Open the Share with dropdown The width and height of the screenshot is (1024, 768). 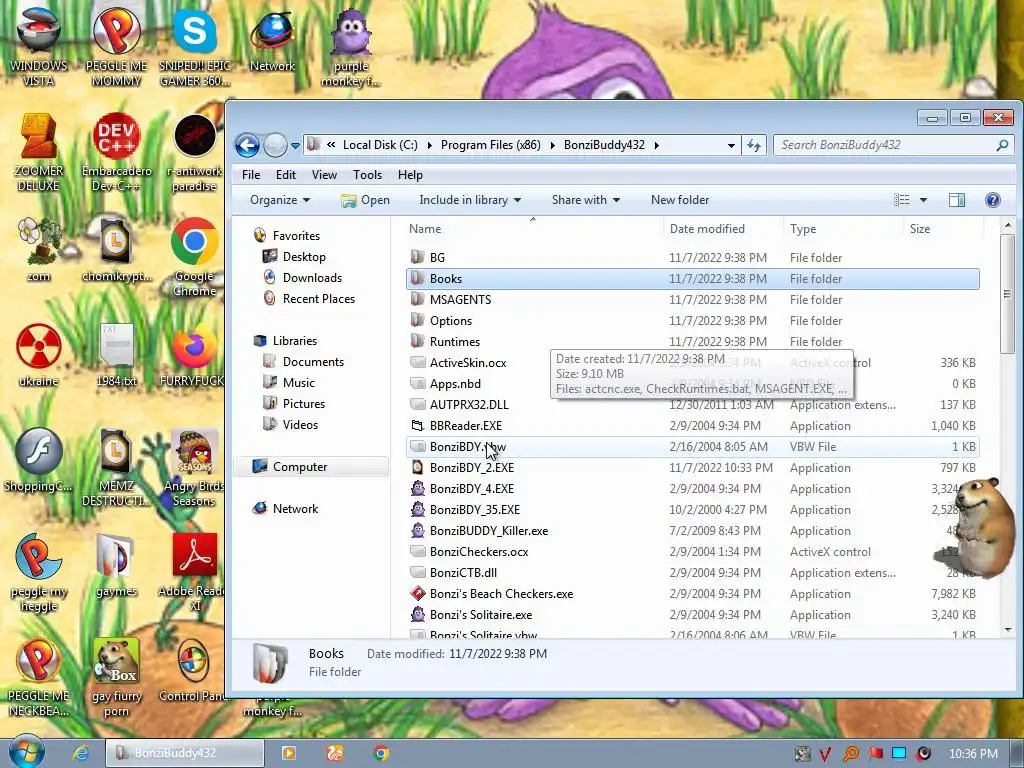click(x=585, y=200)
